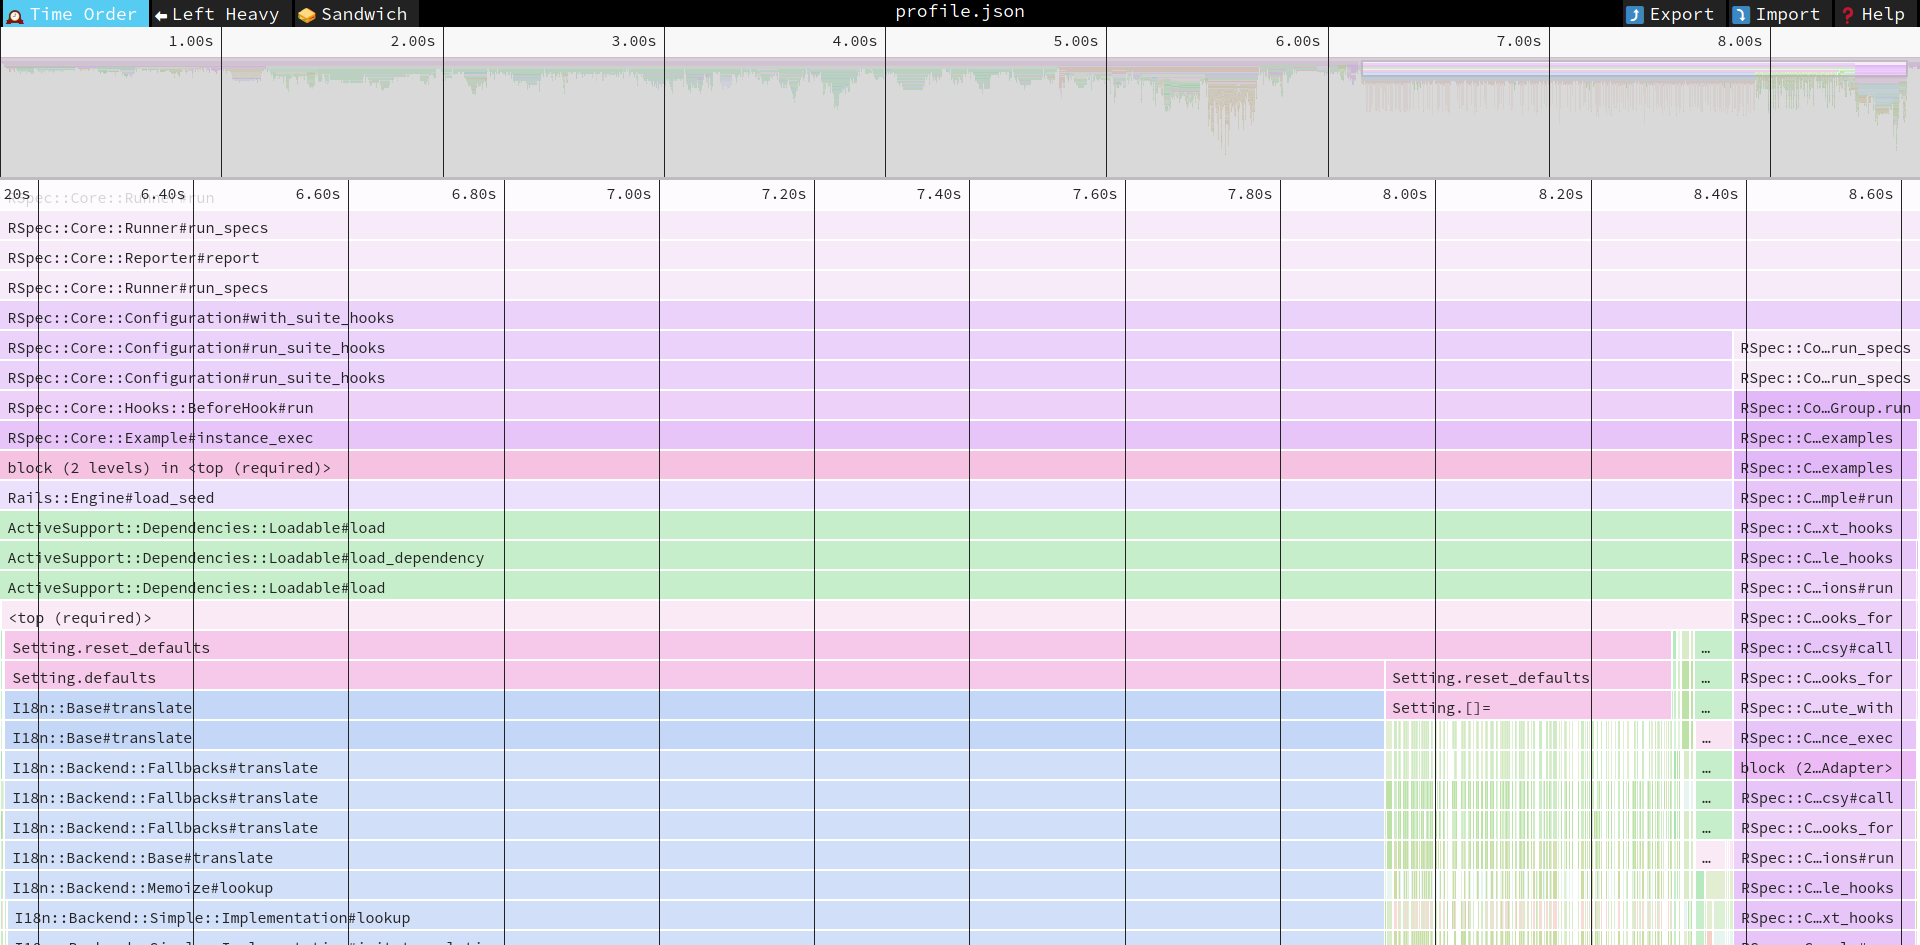Click the Sandwich view icon
1920x945 pixels.
[x=307, y=15]
